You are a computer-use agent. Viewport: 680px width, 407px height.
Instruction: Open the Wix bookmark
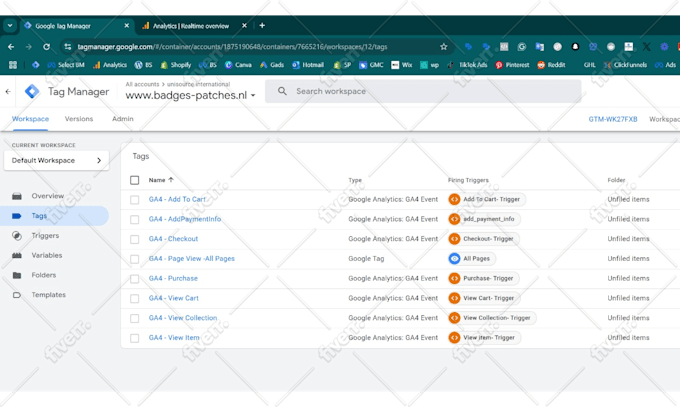[x=402, y=65]
